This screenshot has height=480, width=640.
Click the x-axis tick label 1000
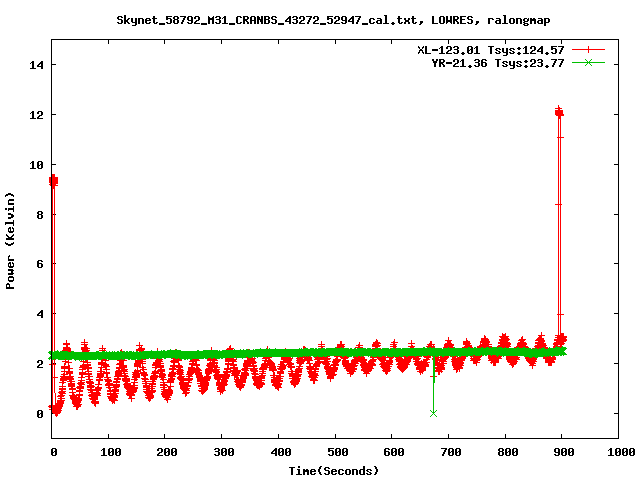620,452
